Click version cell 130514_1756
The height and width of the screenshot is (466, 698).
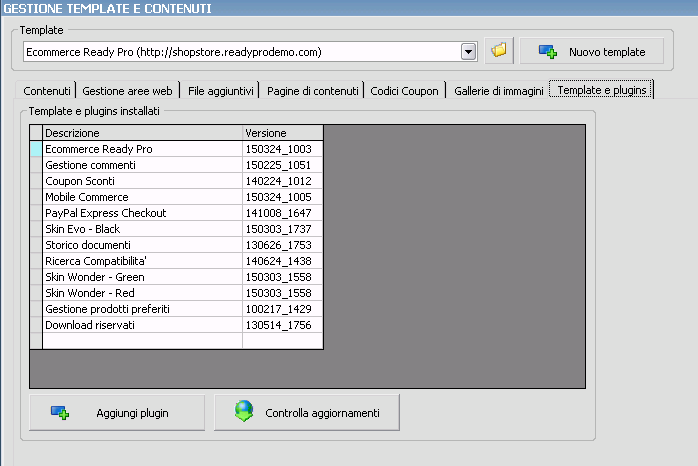click(283, 325)
